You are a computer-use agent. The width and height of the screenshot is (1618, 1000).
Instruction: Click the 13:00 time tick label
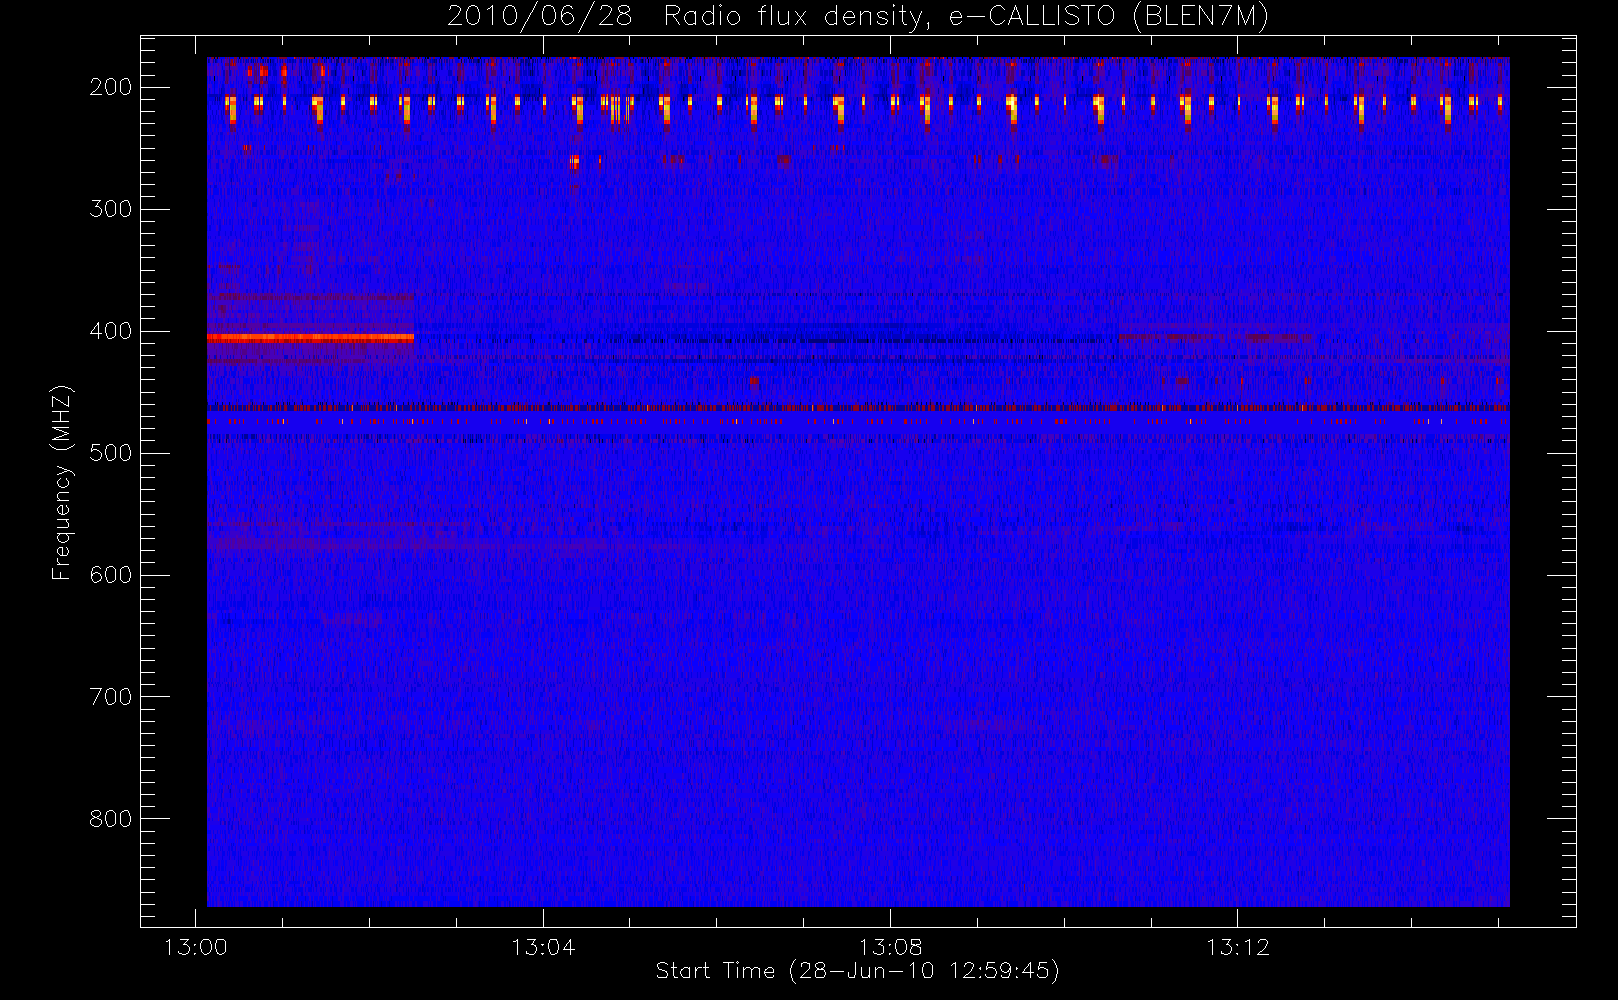coord(195,947)
